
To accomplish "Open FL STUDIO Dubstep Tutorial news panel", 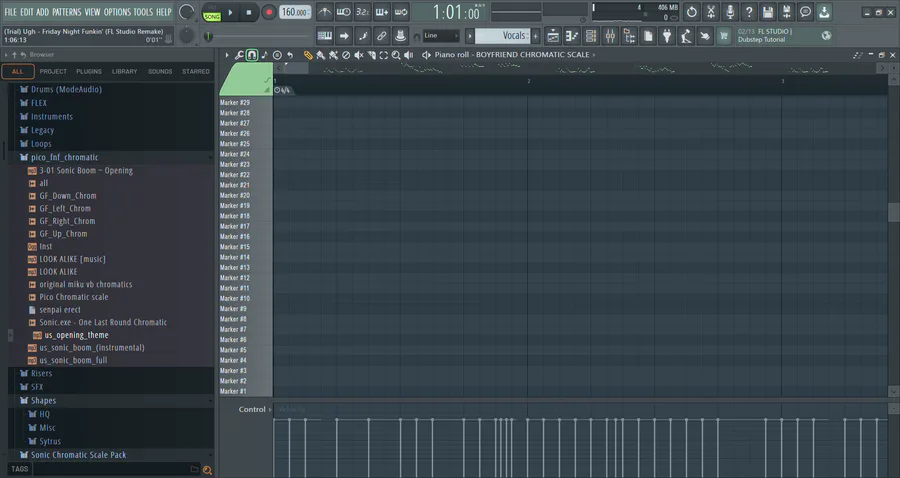I will click(x=784, y=36).
